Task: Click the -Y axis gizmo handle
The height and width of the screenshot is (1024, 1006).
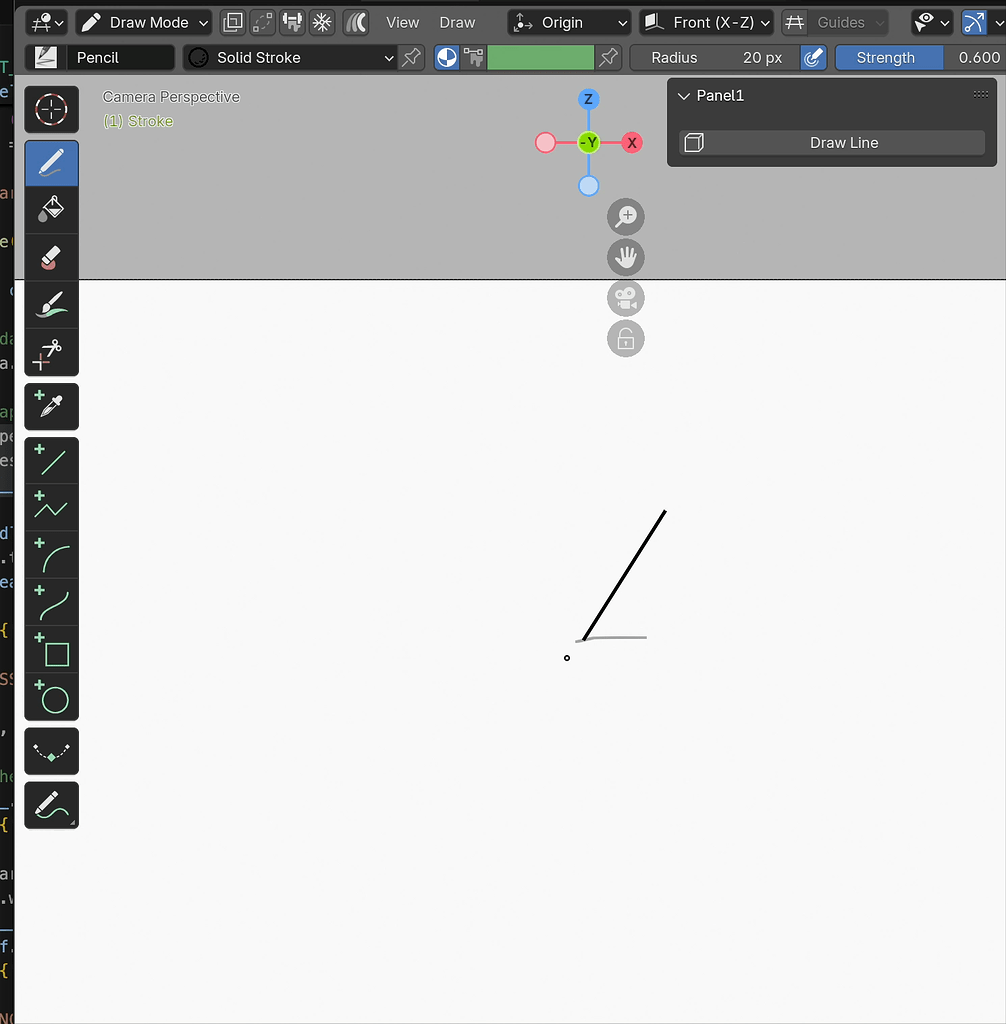Action: pyautogui.click(x=589, y=142)
